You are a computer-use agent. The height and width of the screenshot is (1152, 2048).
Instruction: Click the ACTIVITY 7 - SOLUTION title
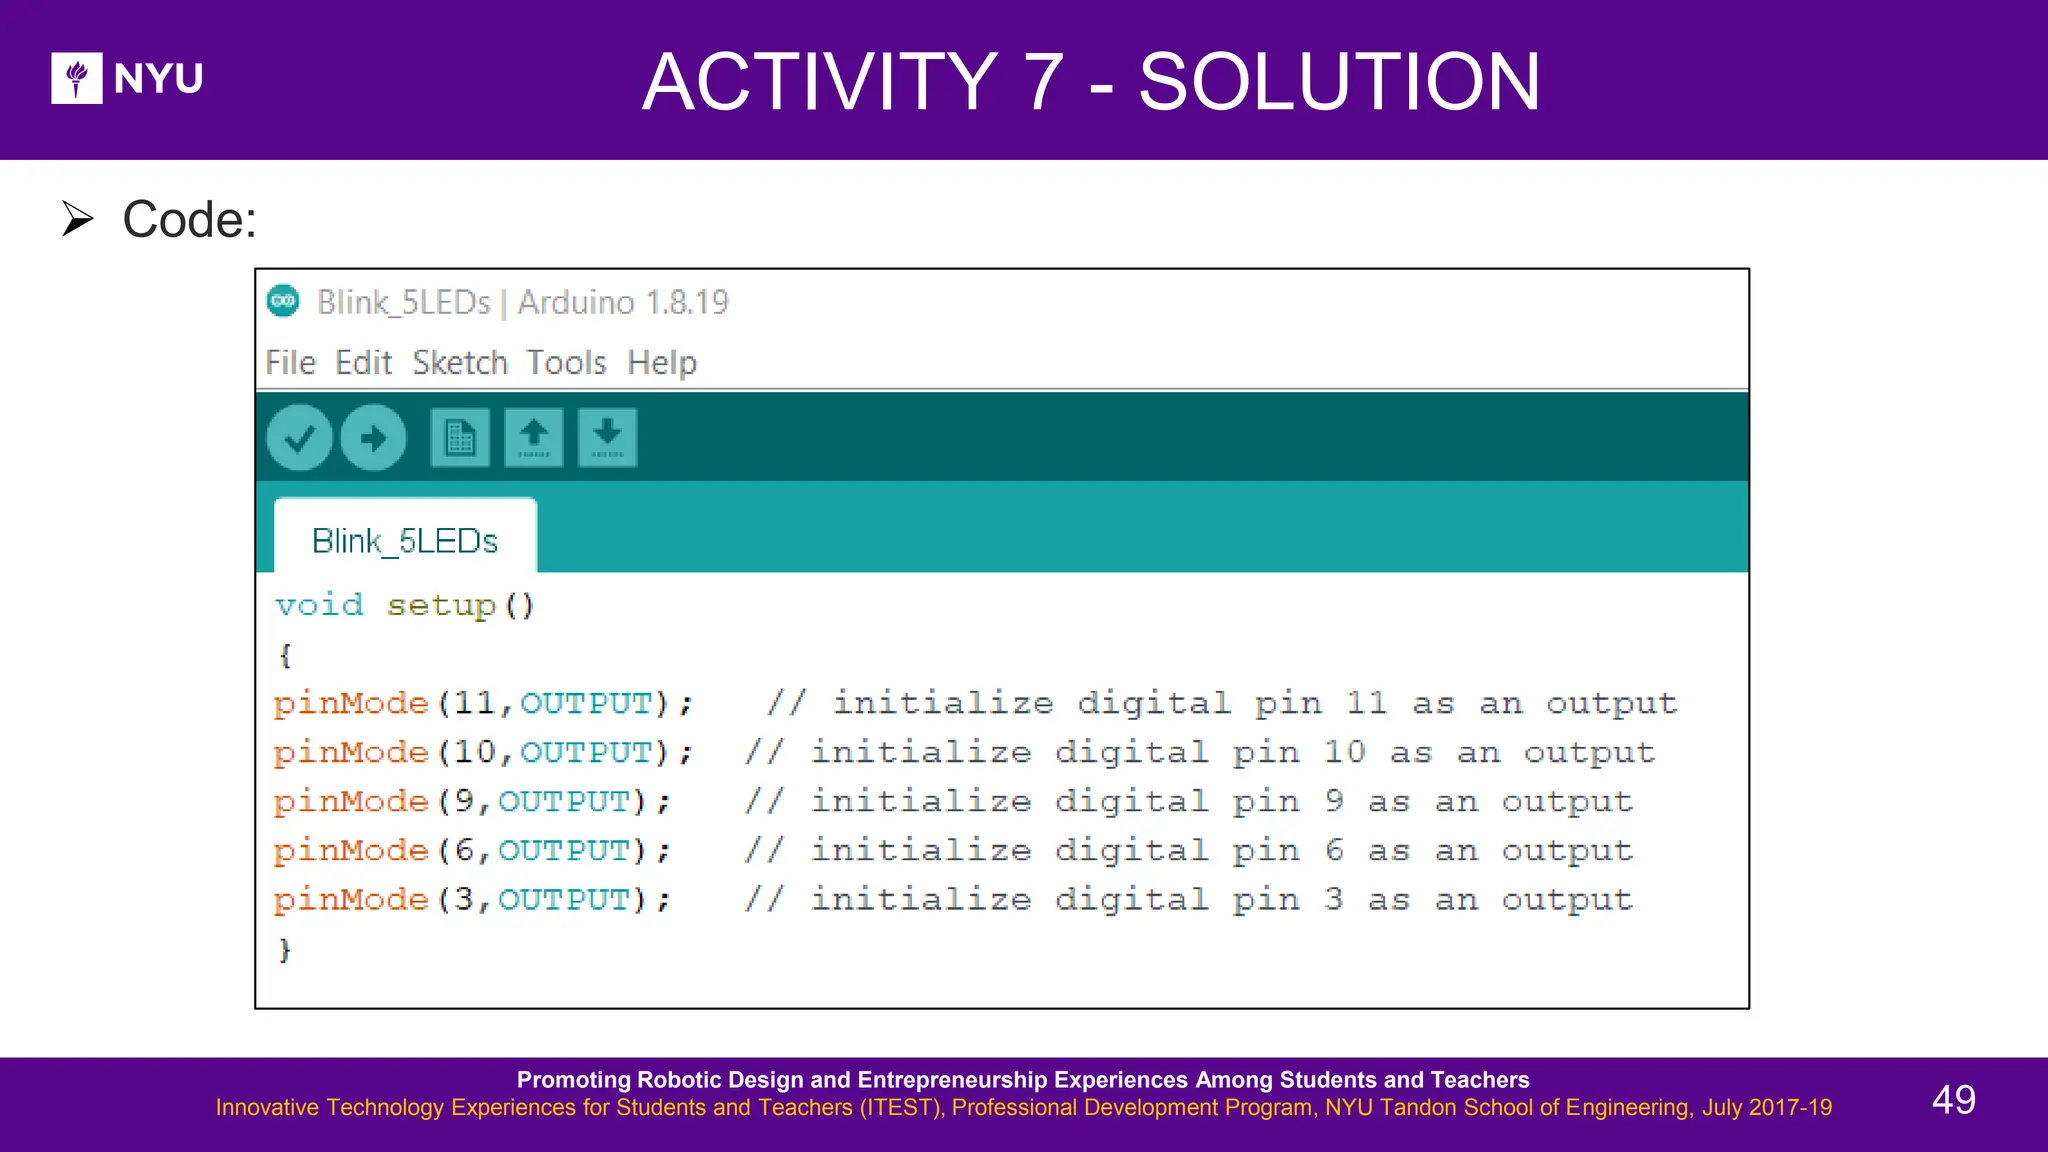[x=1091, y=82]
